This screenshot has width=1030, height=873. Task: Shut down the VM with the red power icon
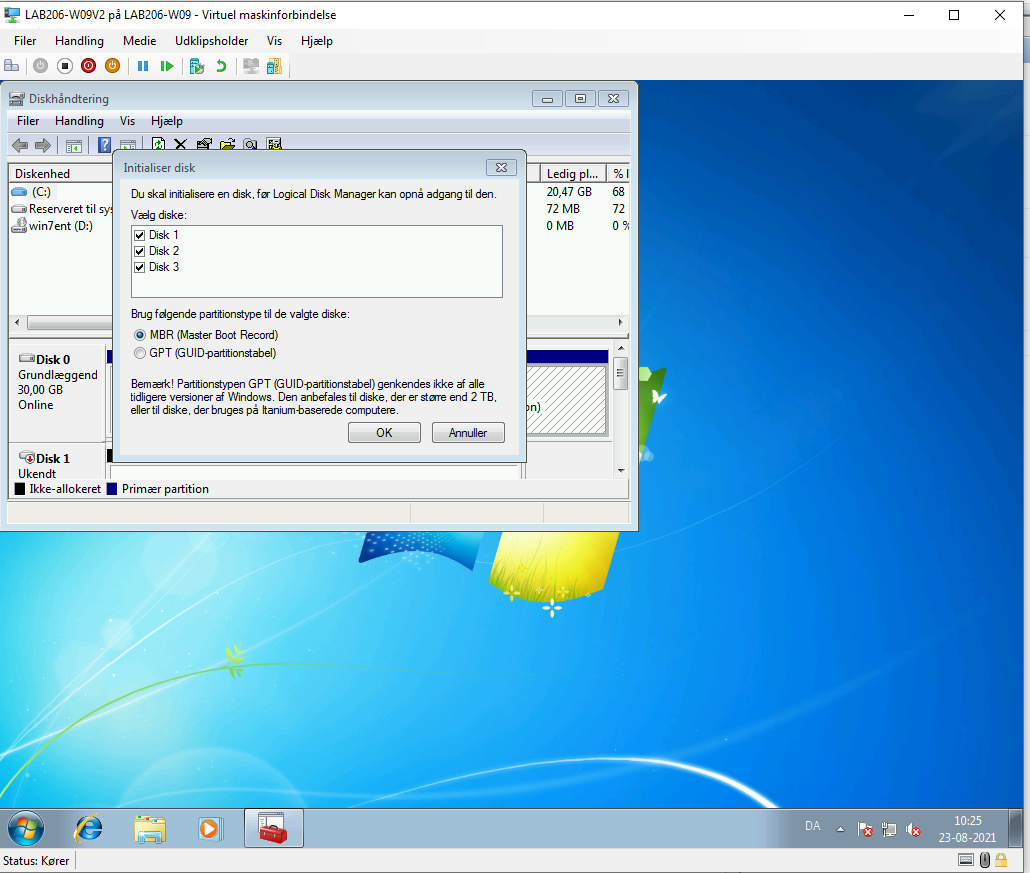pos(88,66)
